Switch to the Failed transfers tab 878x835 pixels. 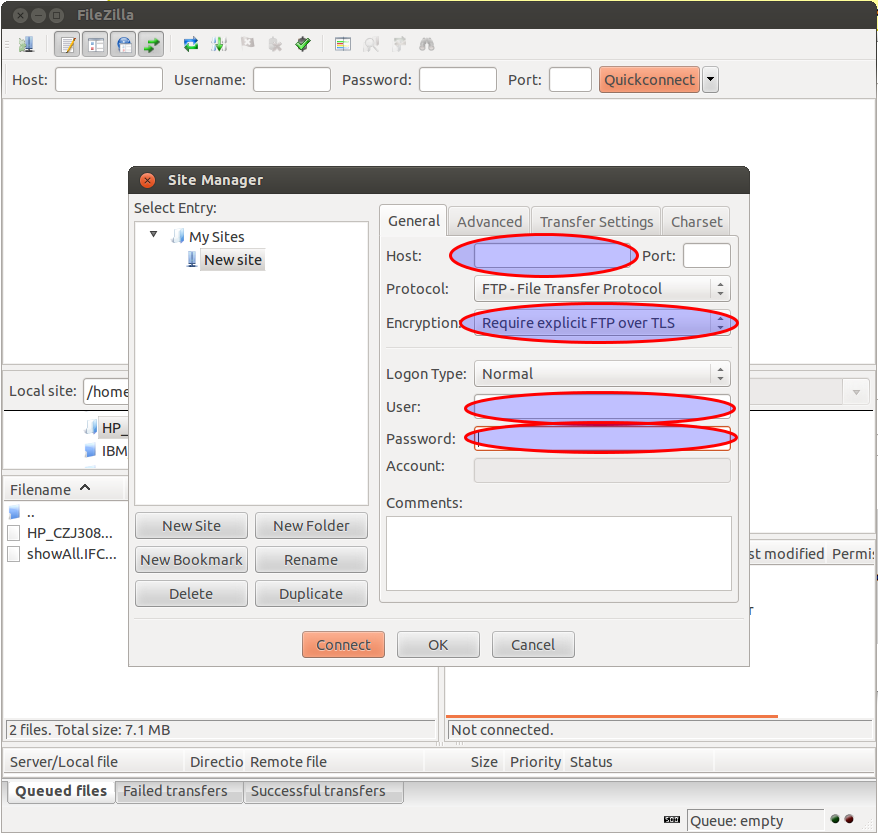[x=175, y=791]
